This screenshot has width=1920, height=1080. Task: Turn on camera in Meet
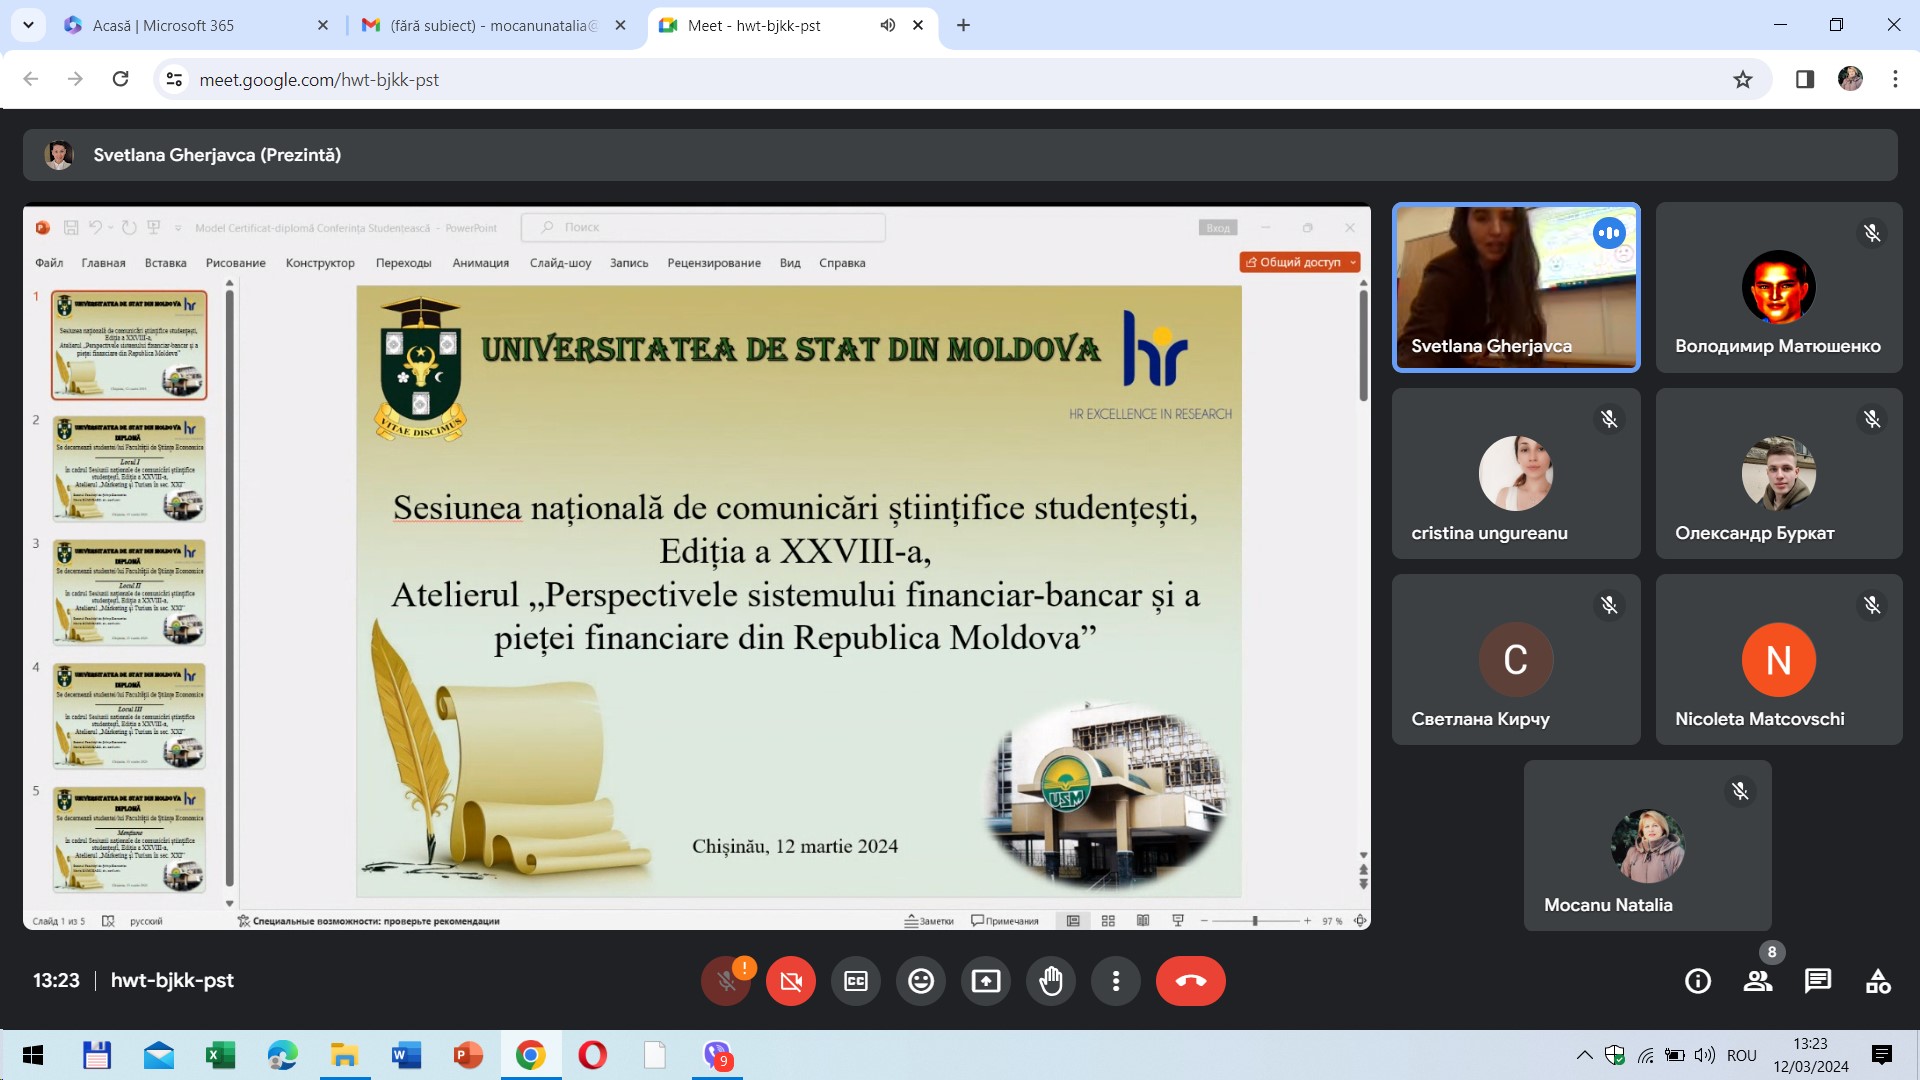coord(791,981)
